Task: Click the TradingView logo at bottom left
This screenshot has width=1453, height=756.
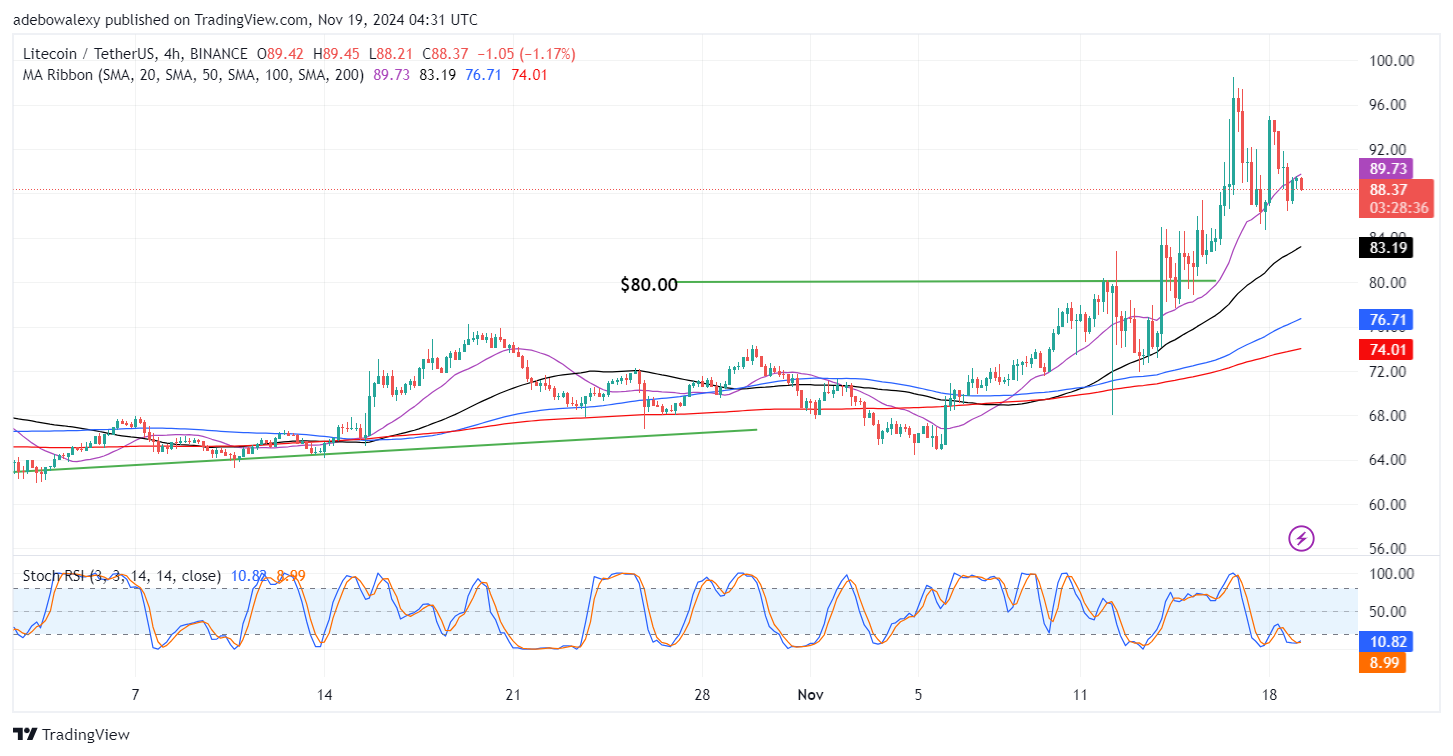Action: pyautogui.click(x=71, y=734)
